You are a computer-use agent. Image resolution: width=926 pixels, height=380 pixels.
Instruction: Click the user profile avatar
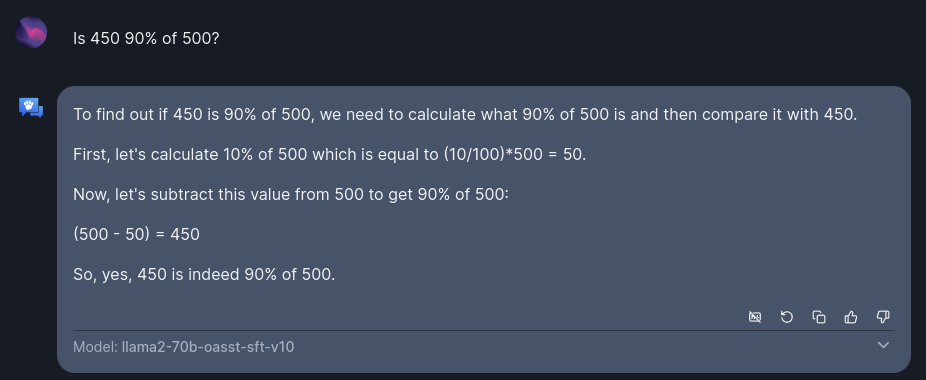coord(31,32)
